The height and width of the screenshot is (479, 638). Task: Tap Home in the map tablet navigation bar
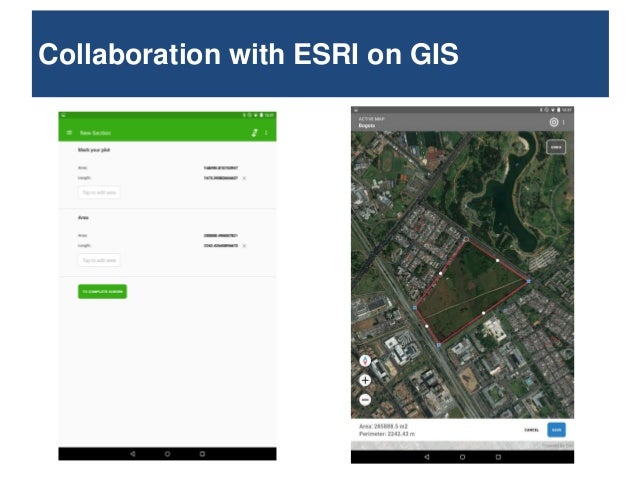[x=462, y=457]
